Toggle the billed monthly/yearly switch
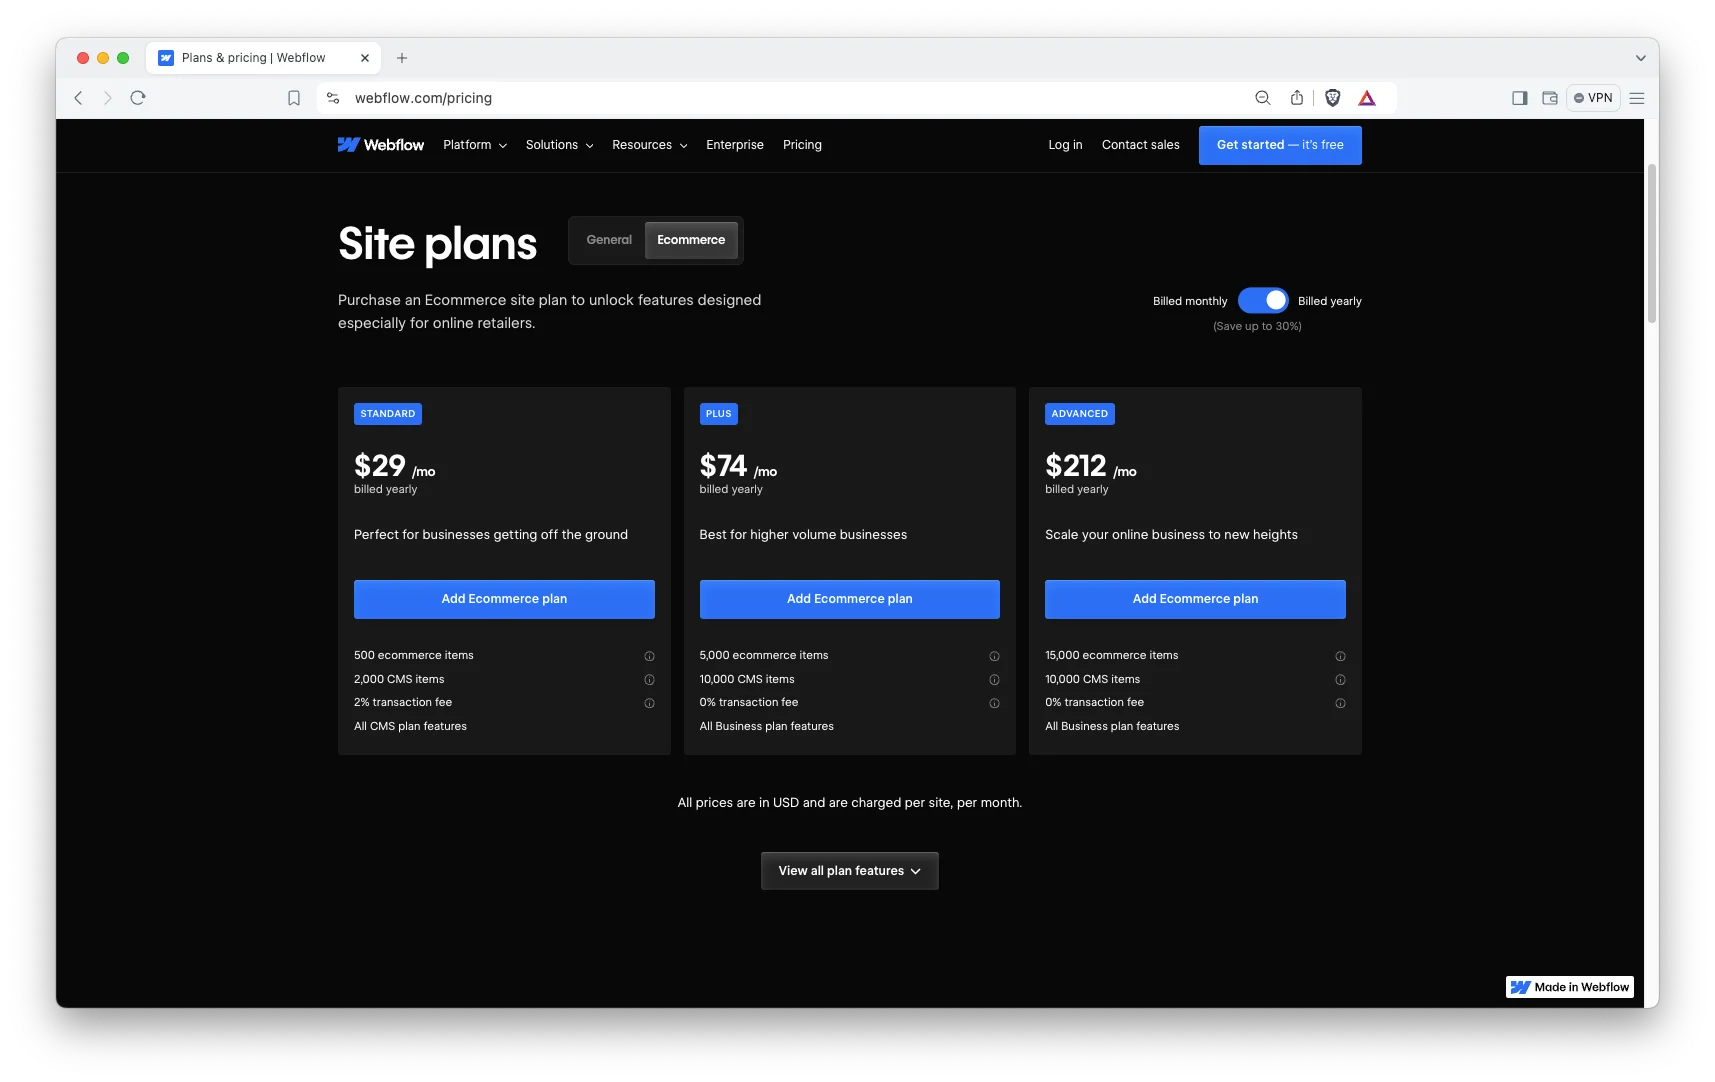This screenshot has height=1082, width=1715. tap(1263, 301)
